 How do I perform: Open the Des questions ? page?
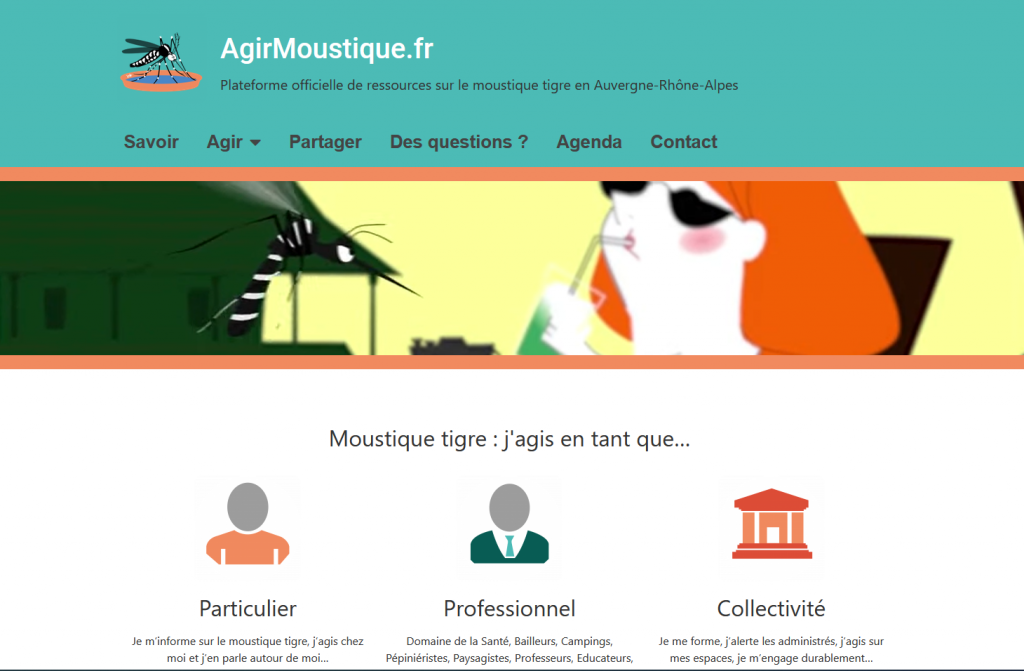tap(458, 142)
